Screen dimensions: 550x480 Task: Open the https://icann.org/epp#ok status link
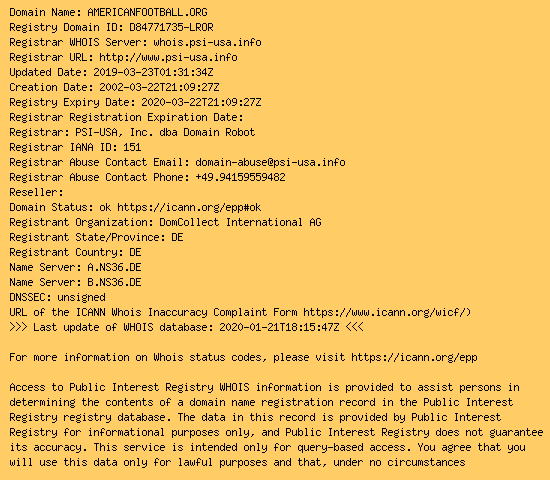[189, 208]
